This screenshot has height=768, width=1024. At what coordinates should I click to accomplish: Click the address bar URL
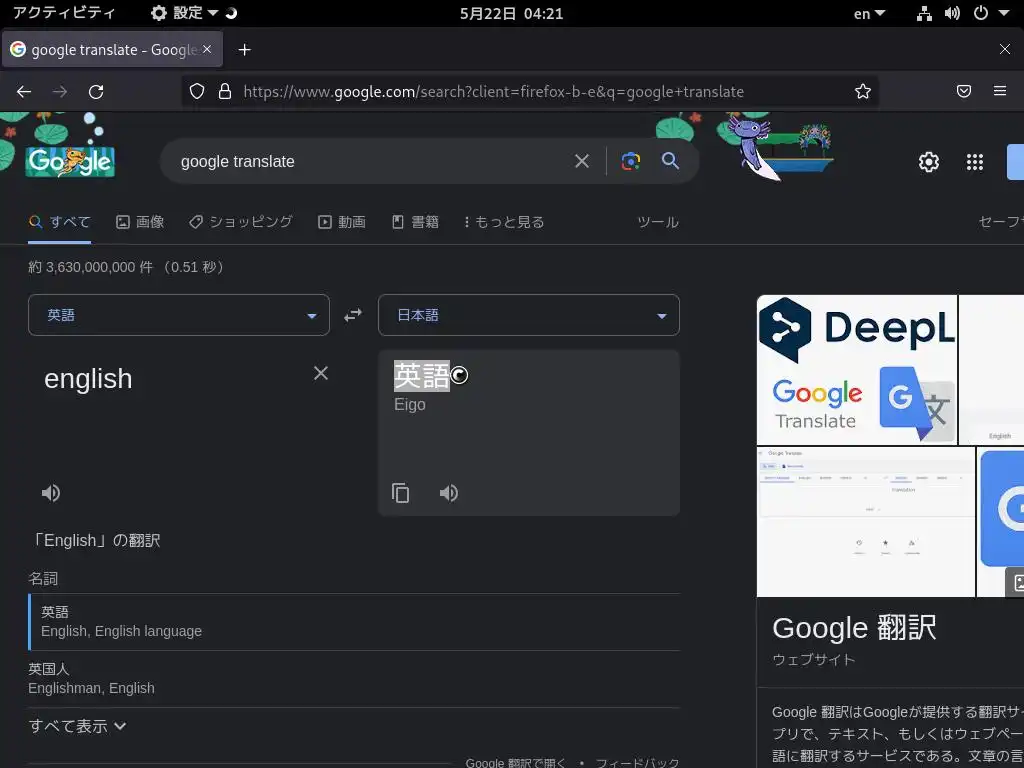point(493,91)
